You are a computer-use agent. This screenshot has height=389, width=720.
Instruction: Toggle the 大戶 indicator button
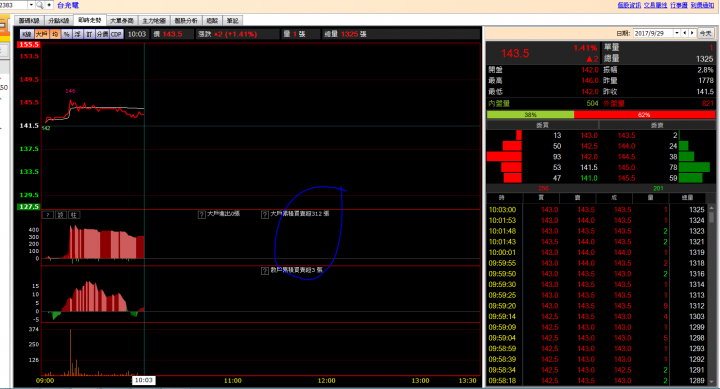coord(41,34)
